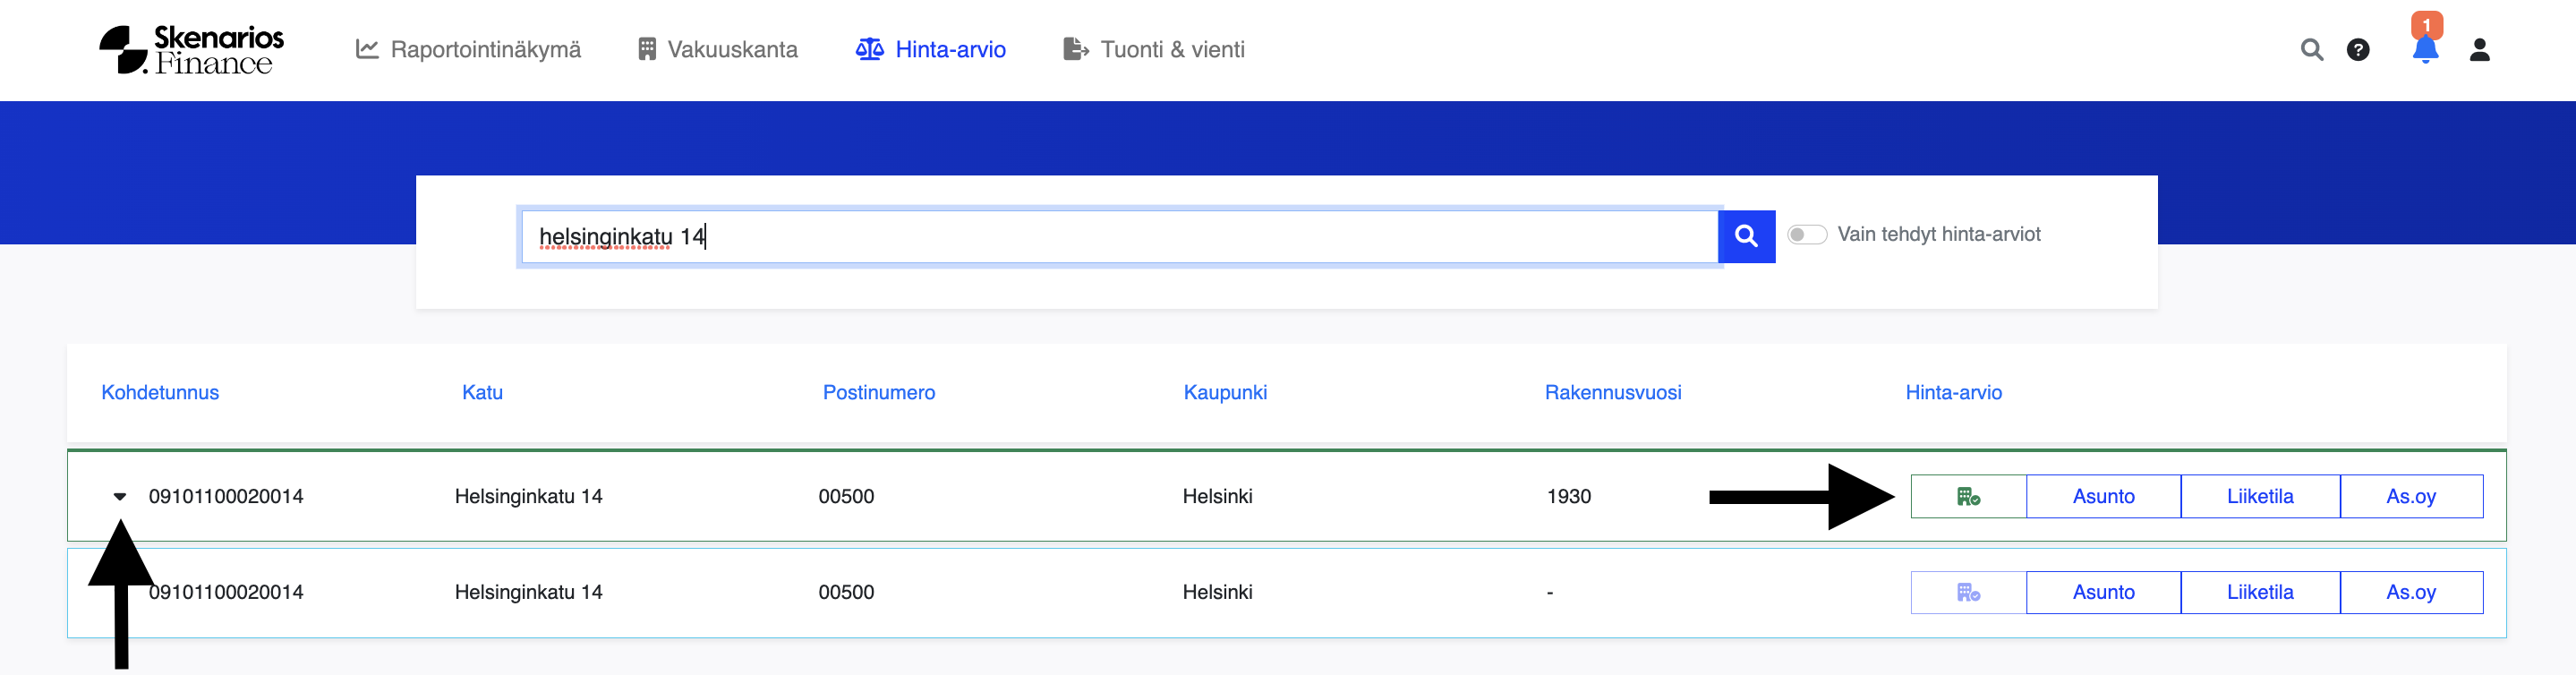This screenshot has height=675, width=2576.
Task: Click purple building icon in second row
Action: [1967, 592]
